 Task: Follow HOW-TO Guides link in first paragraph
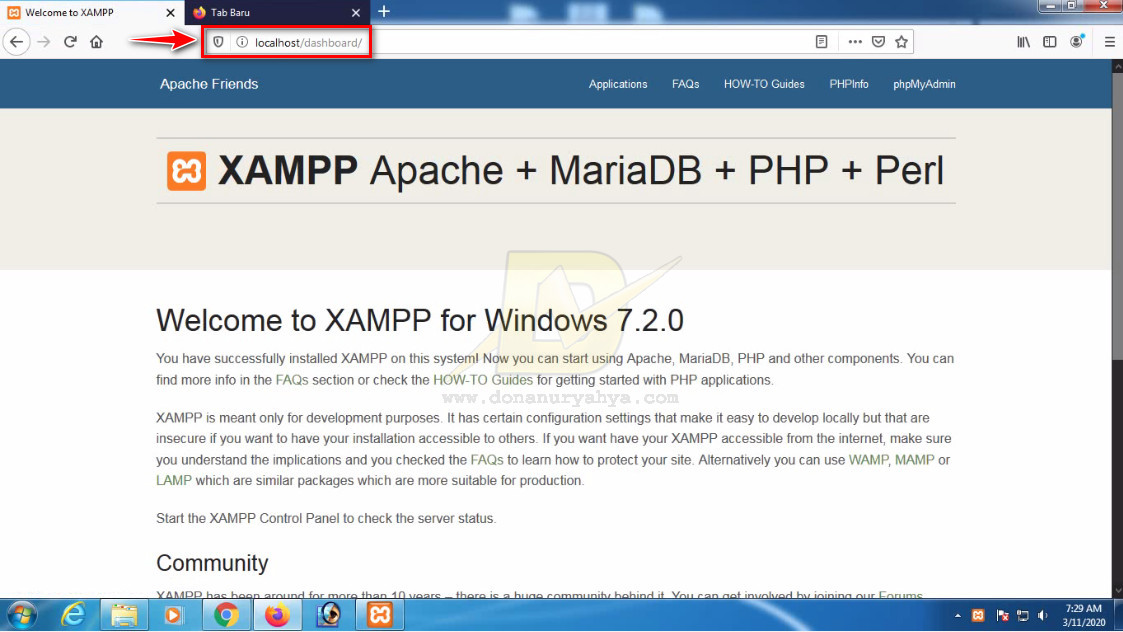click(483, 380)
